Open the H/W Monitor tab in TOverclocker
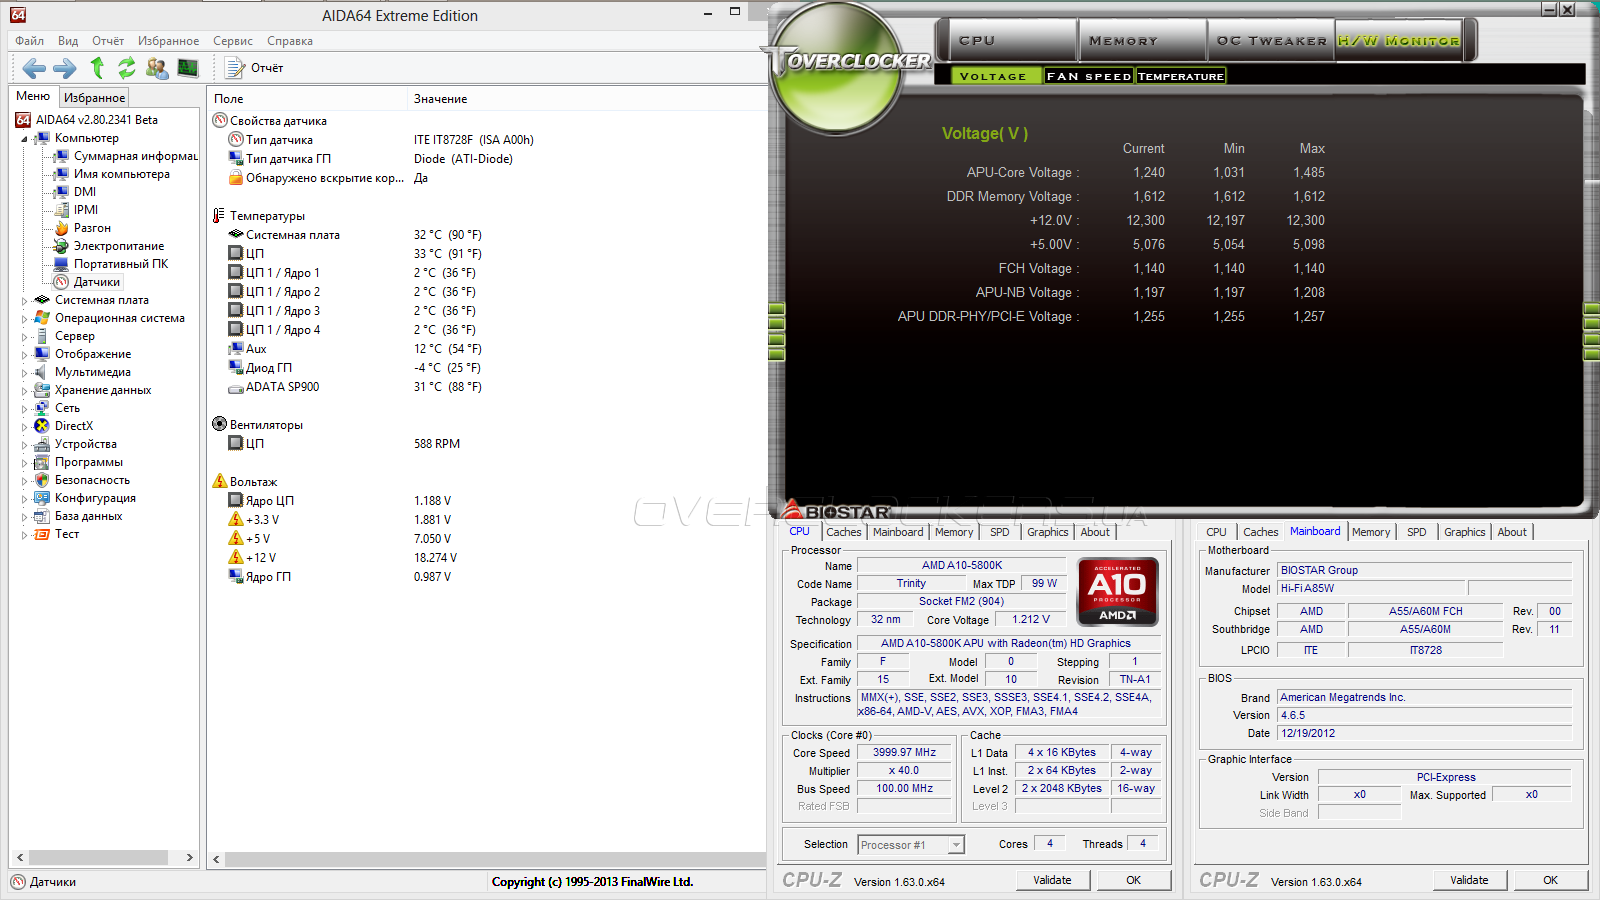Screen dimensions: 1600x900 (x=1399, y=41)
